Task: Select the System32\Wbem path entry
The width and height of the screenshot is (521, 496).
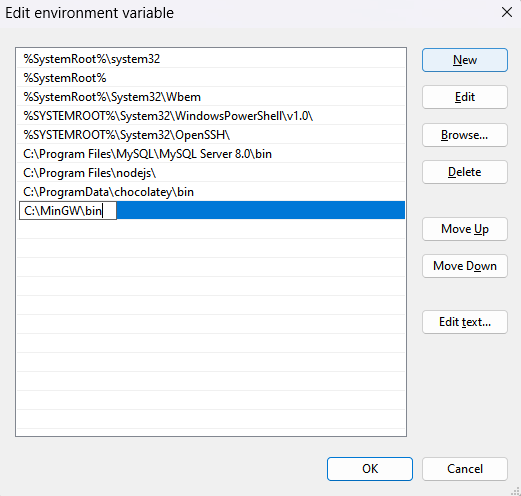Action: pyautogui.click(x=211, y=97)
